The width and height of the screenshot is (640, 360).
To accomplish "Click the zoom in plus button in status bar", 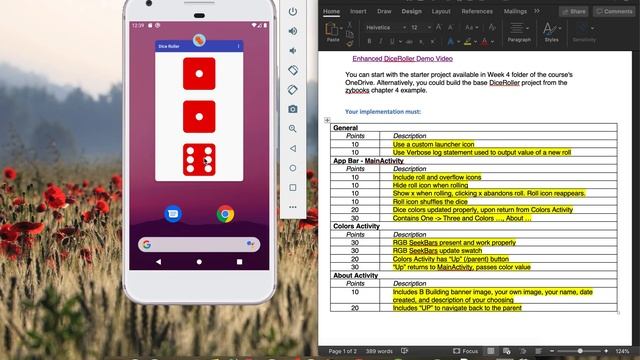I will coord(606,351).
